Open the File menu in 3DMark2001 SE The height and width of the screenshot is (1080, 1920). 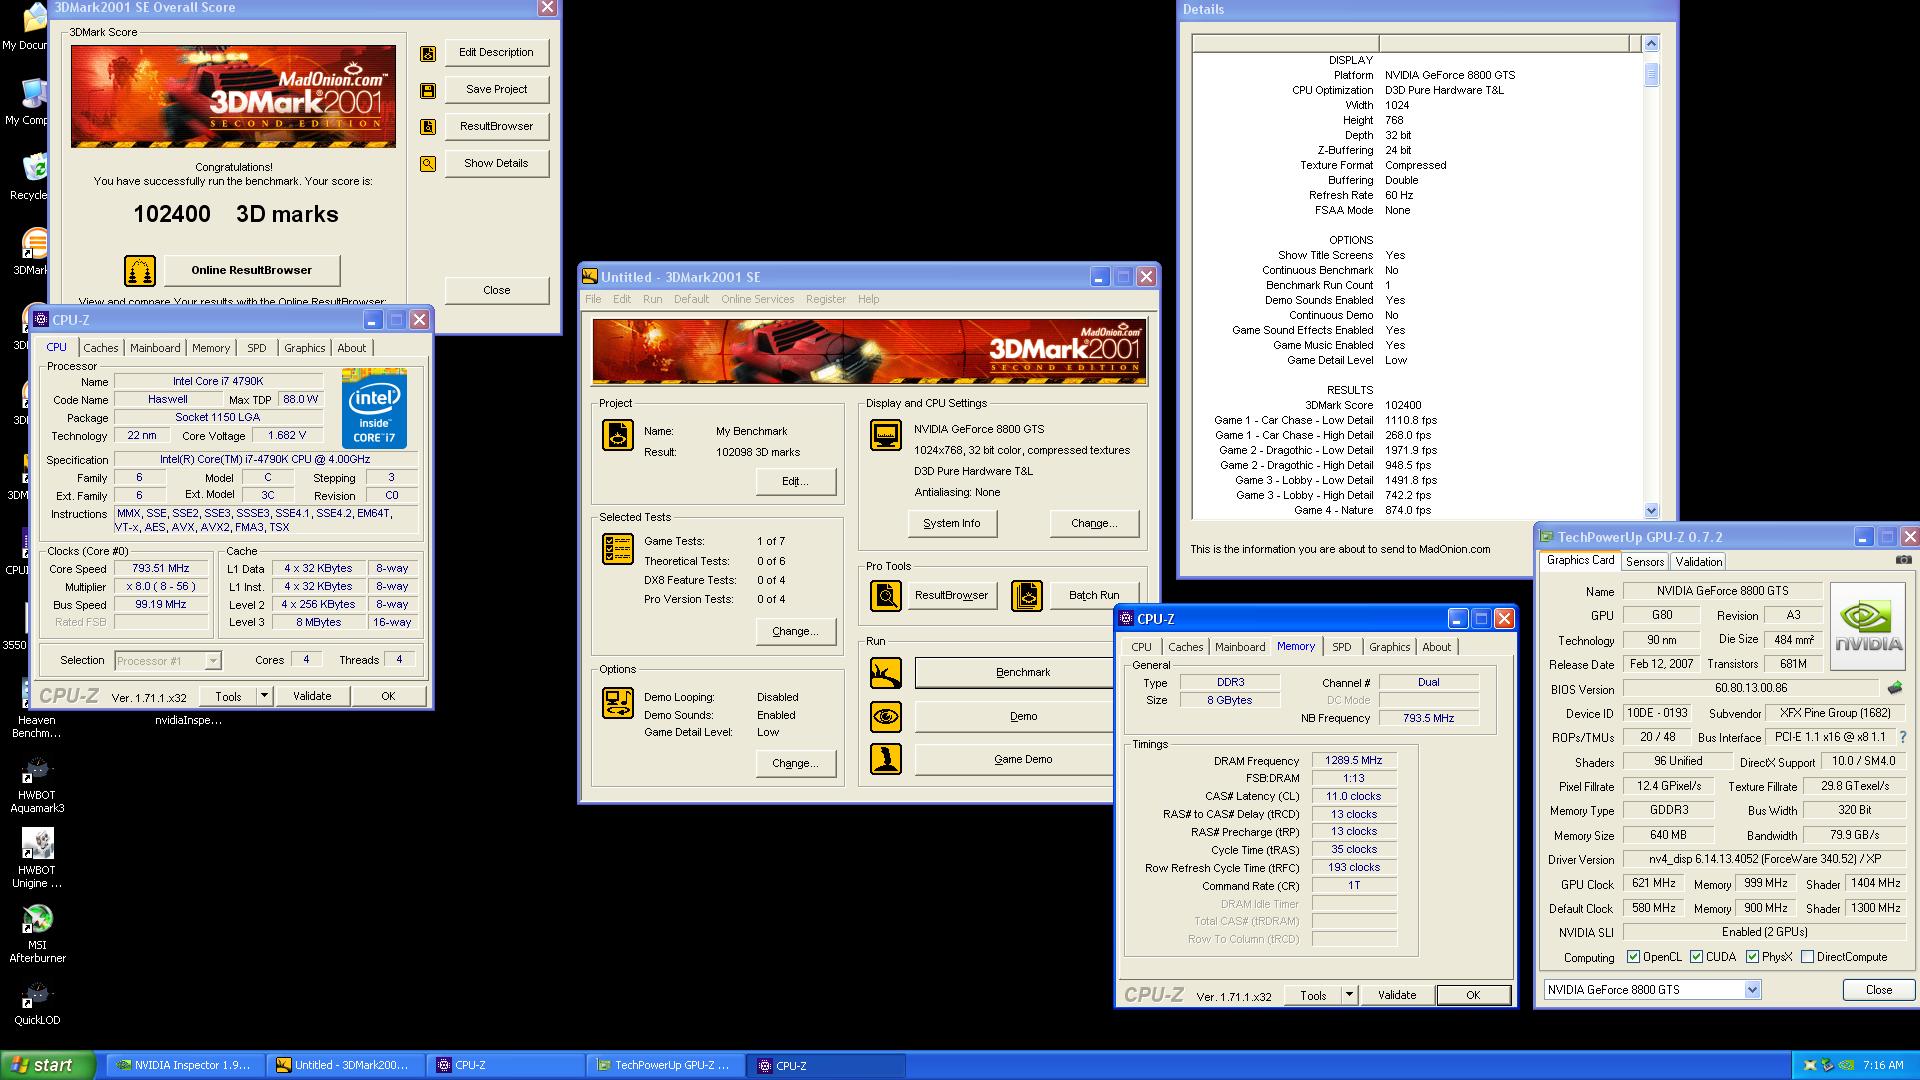pos(593,299)
